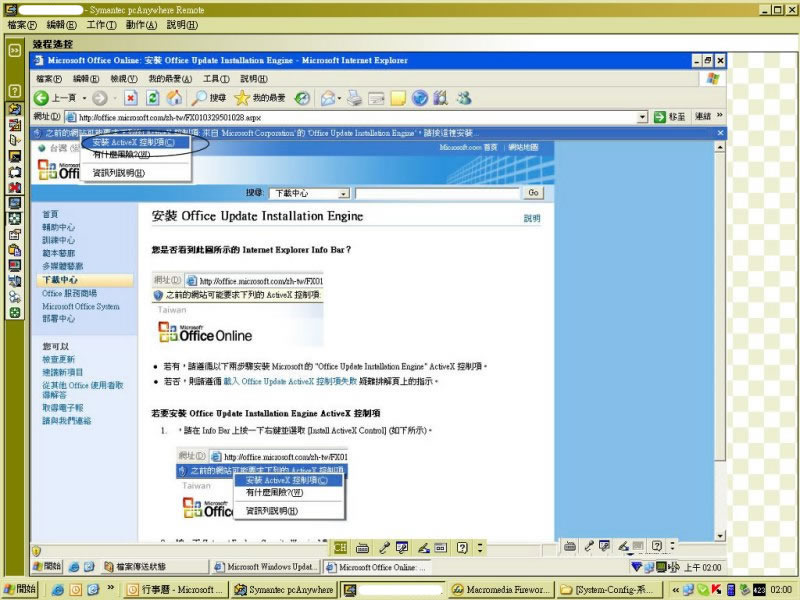Open the IME help question mark icon

pos(462,548)
